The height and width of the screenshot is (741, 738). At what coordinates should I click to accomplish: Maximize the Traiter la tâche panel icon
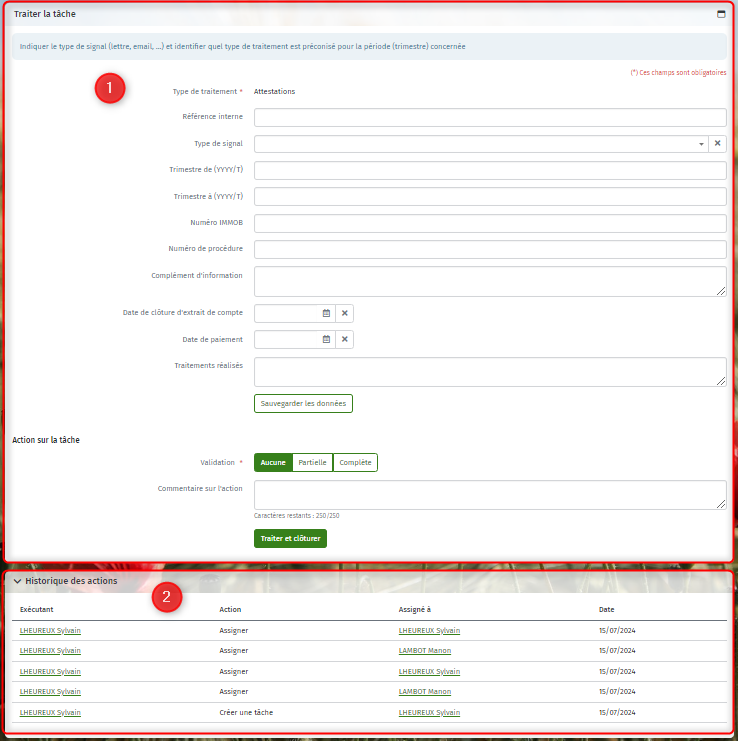pos(721,14)
